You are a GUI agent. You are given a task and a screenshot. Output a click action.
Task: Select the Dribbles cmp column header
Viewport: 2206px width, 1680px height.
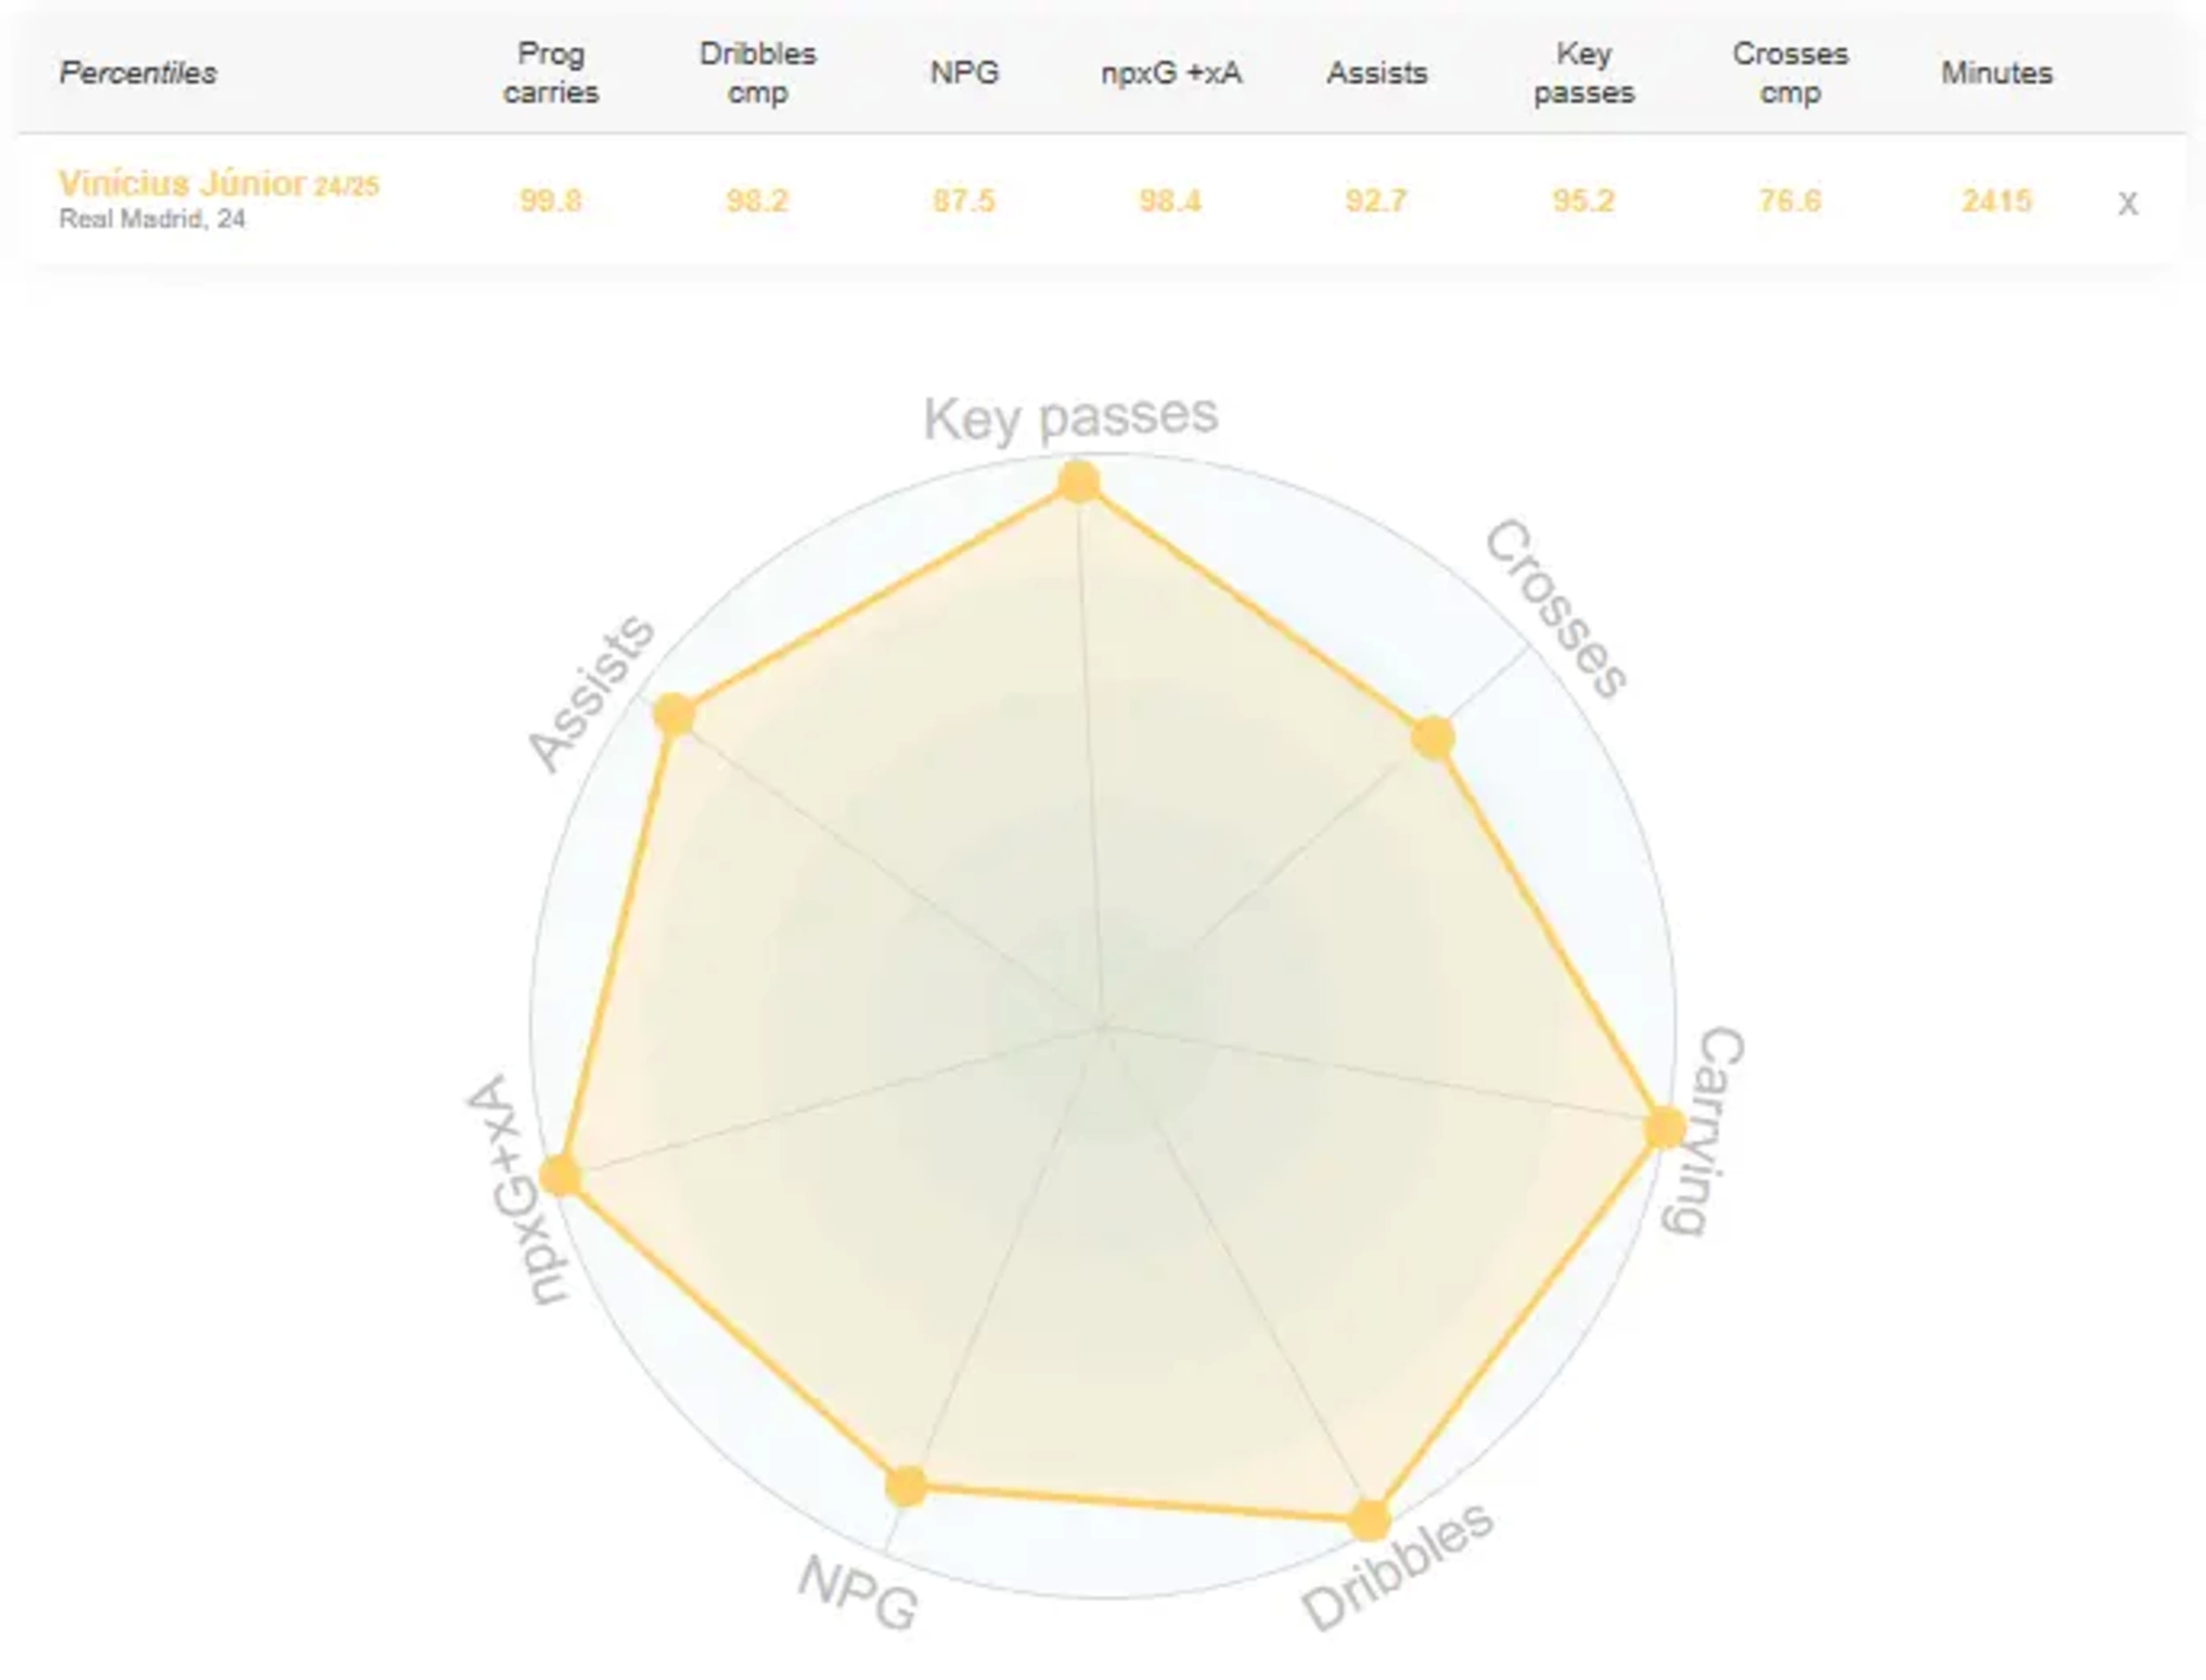pos(758,73)
